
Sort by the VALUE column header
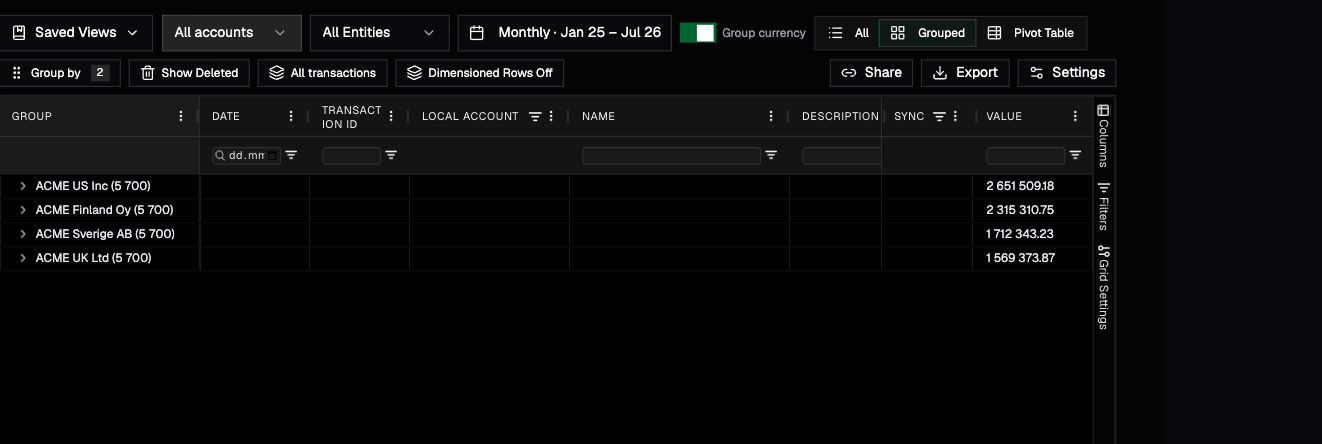point(1003,117)
